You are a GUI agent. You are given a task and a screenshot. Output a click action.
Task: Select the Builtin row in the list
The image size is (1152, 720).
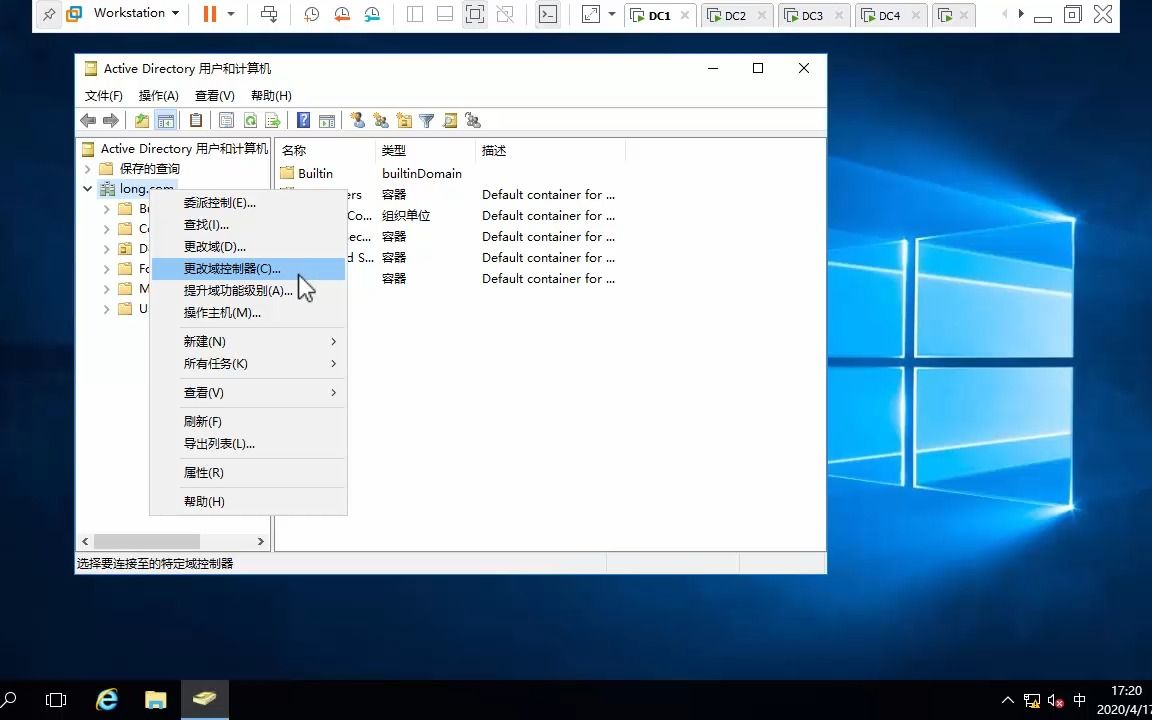point(450,173)
